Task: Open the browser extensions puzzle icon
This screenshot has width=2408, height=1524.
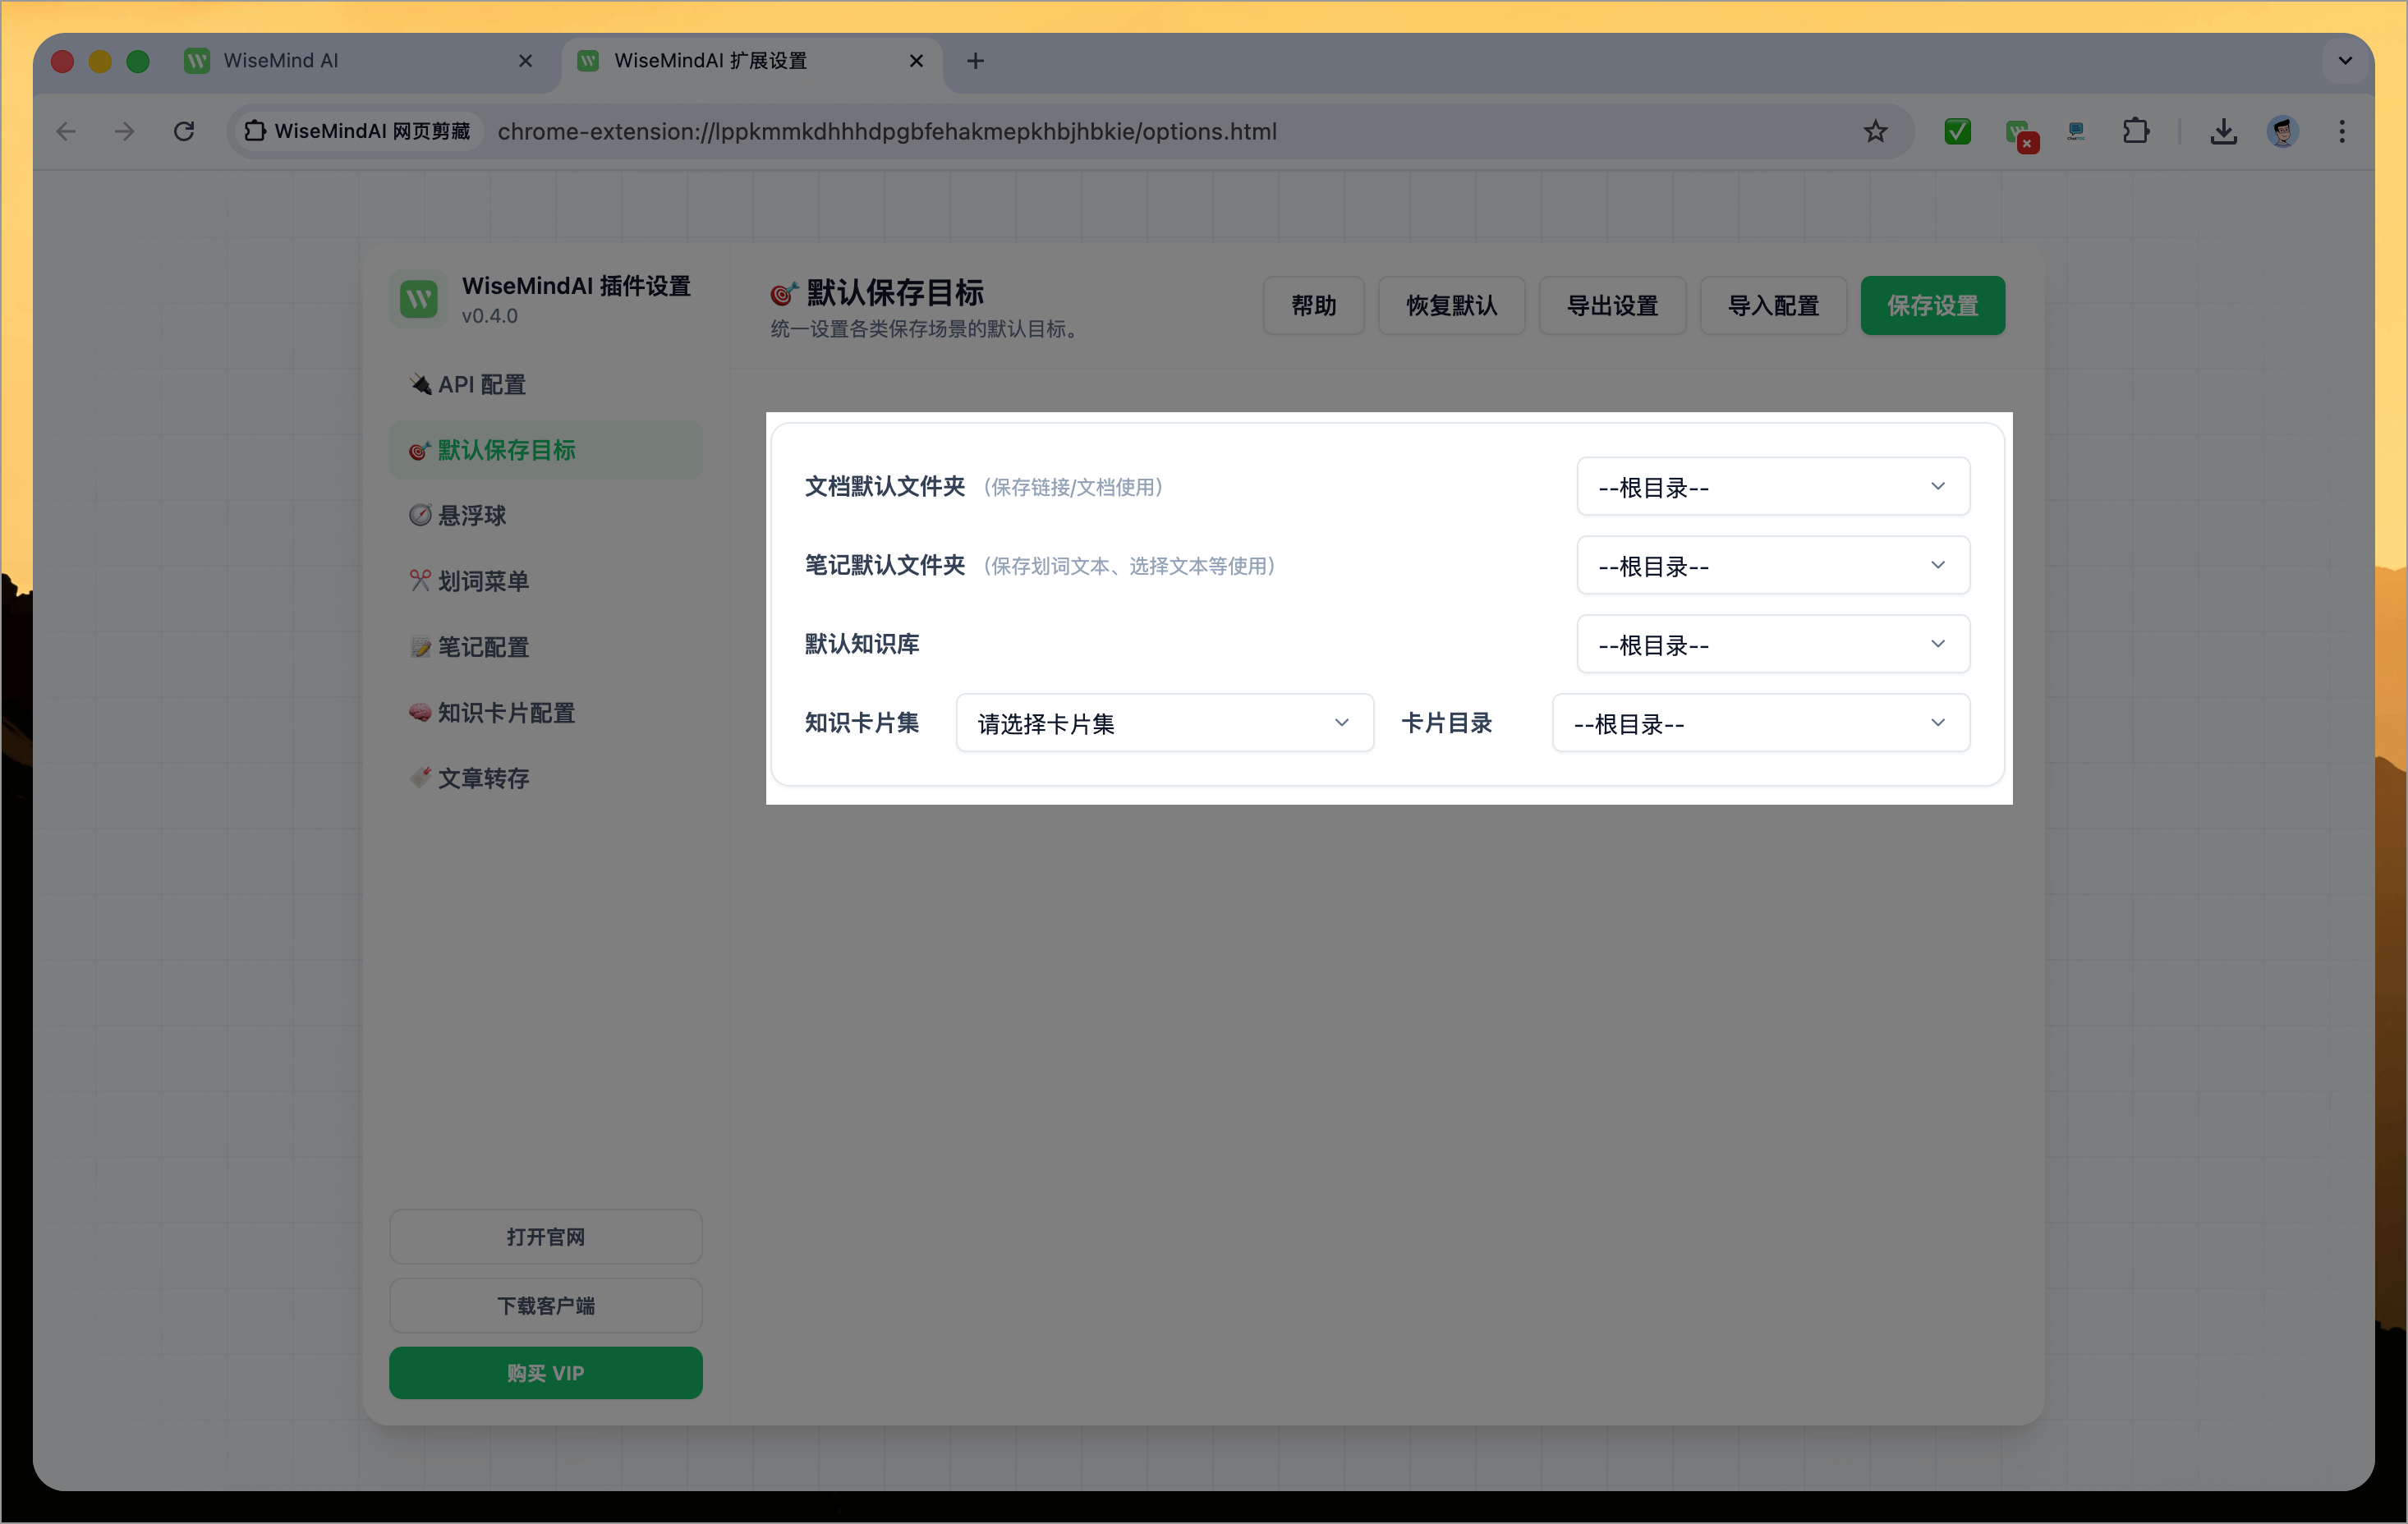Action: (2136, 131)
